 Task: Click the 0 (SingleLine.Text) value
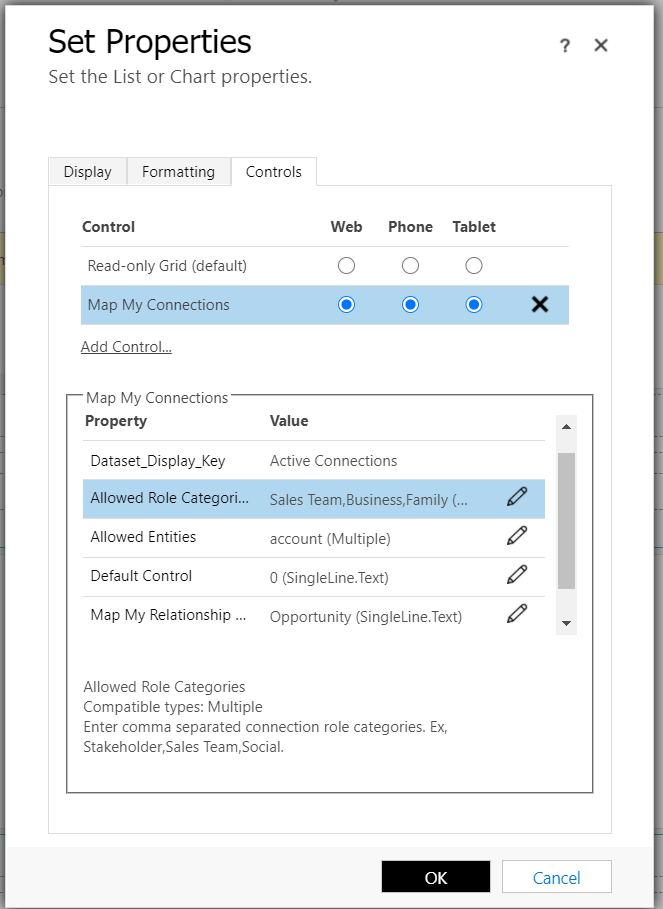pyautogui.click(x=329, y=577)
